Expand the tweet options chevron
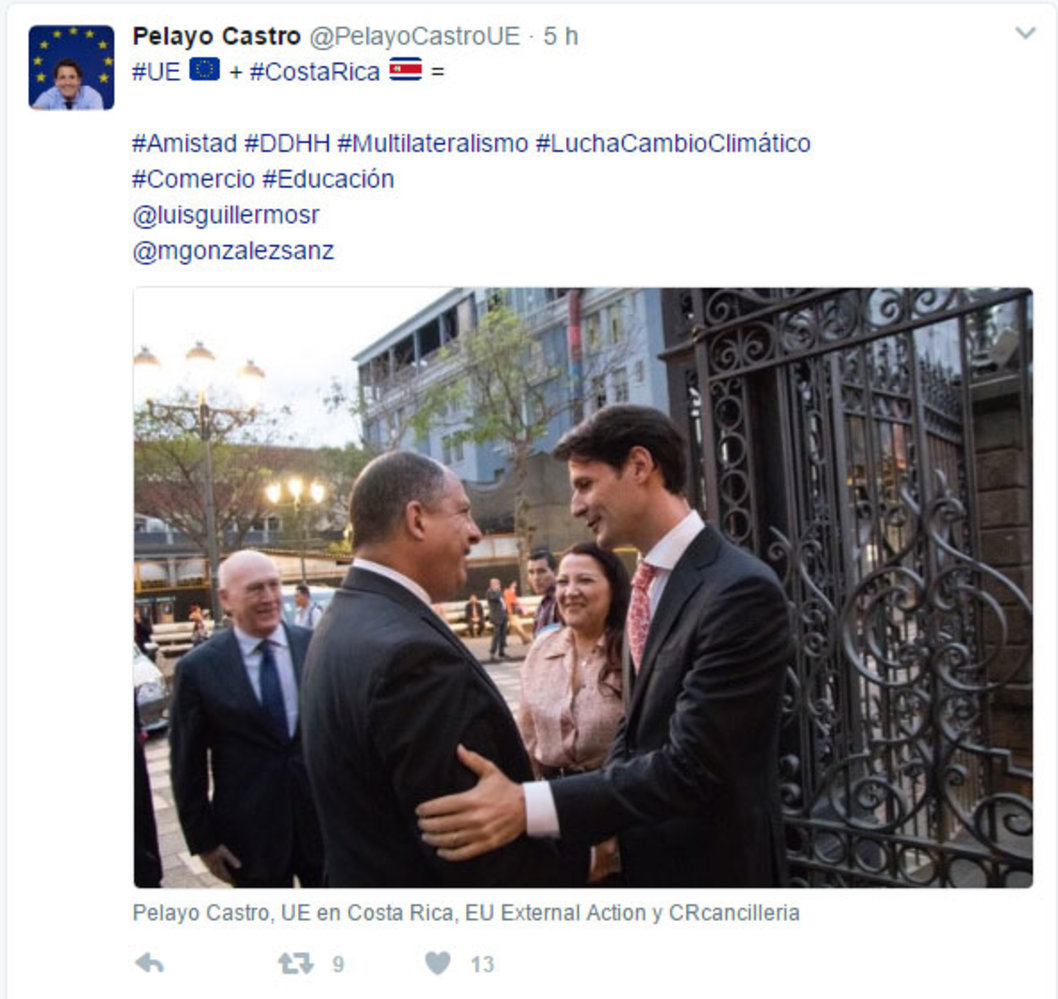 point(1025,32)
